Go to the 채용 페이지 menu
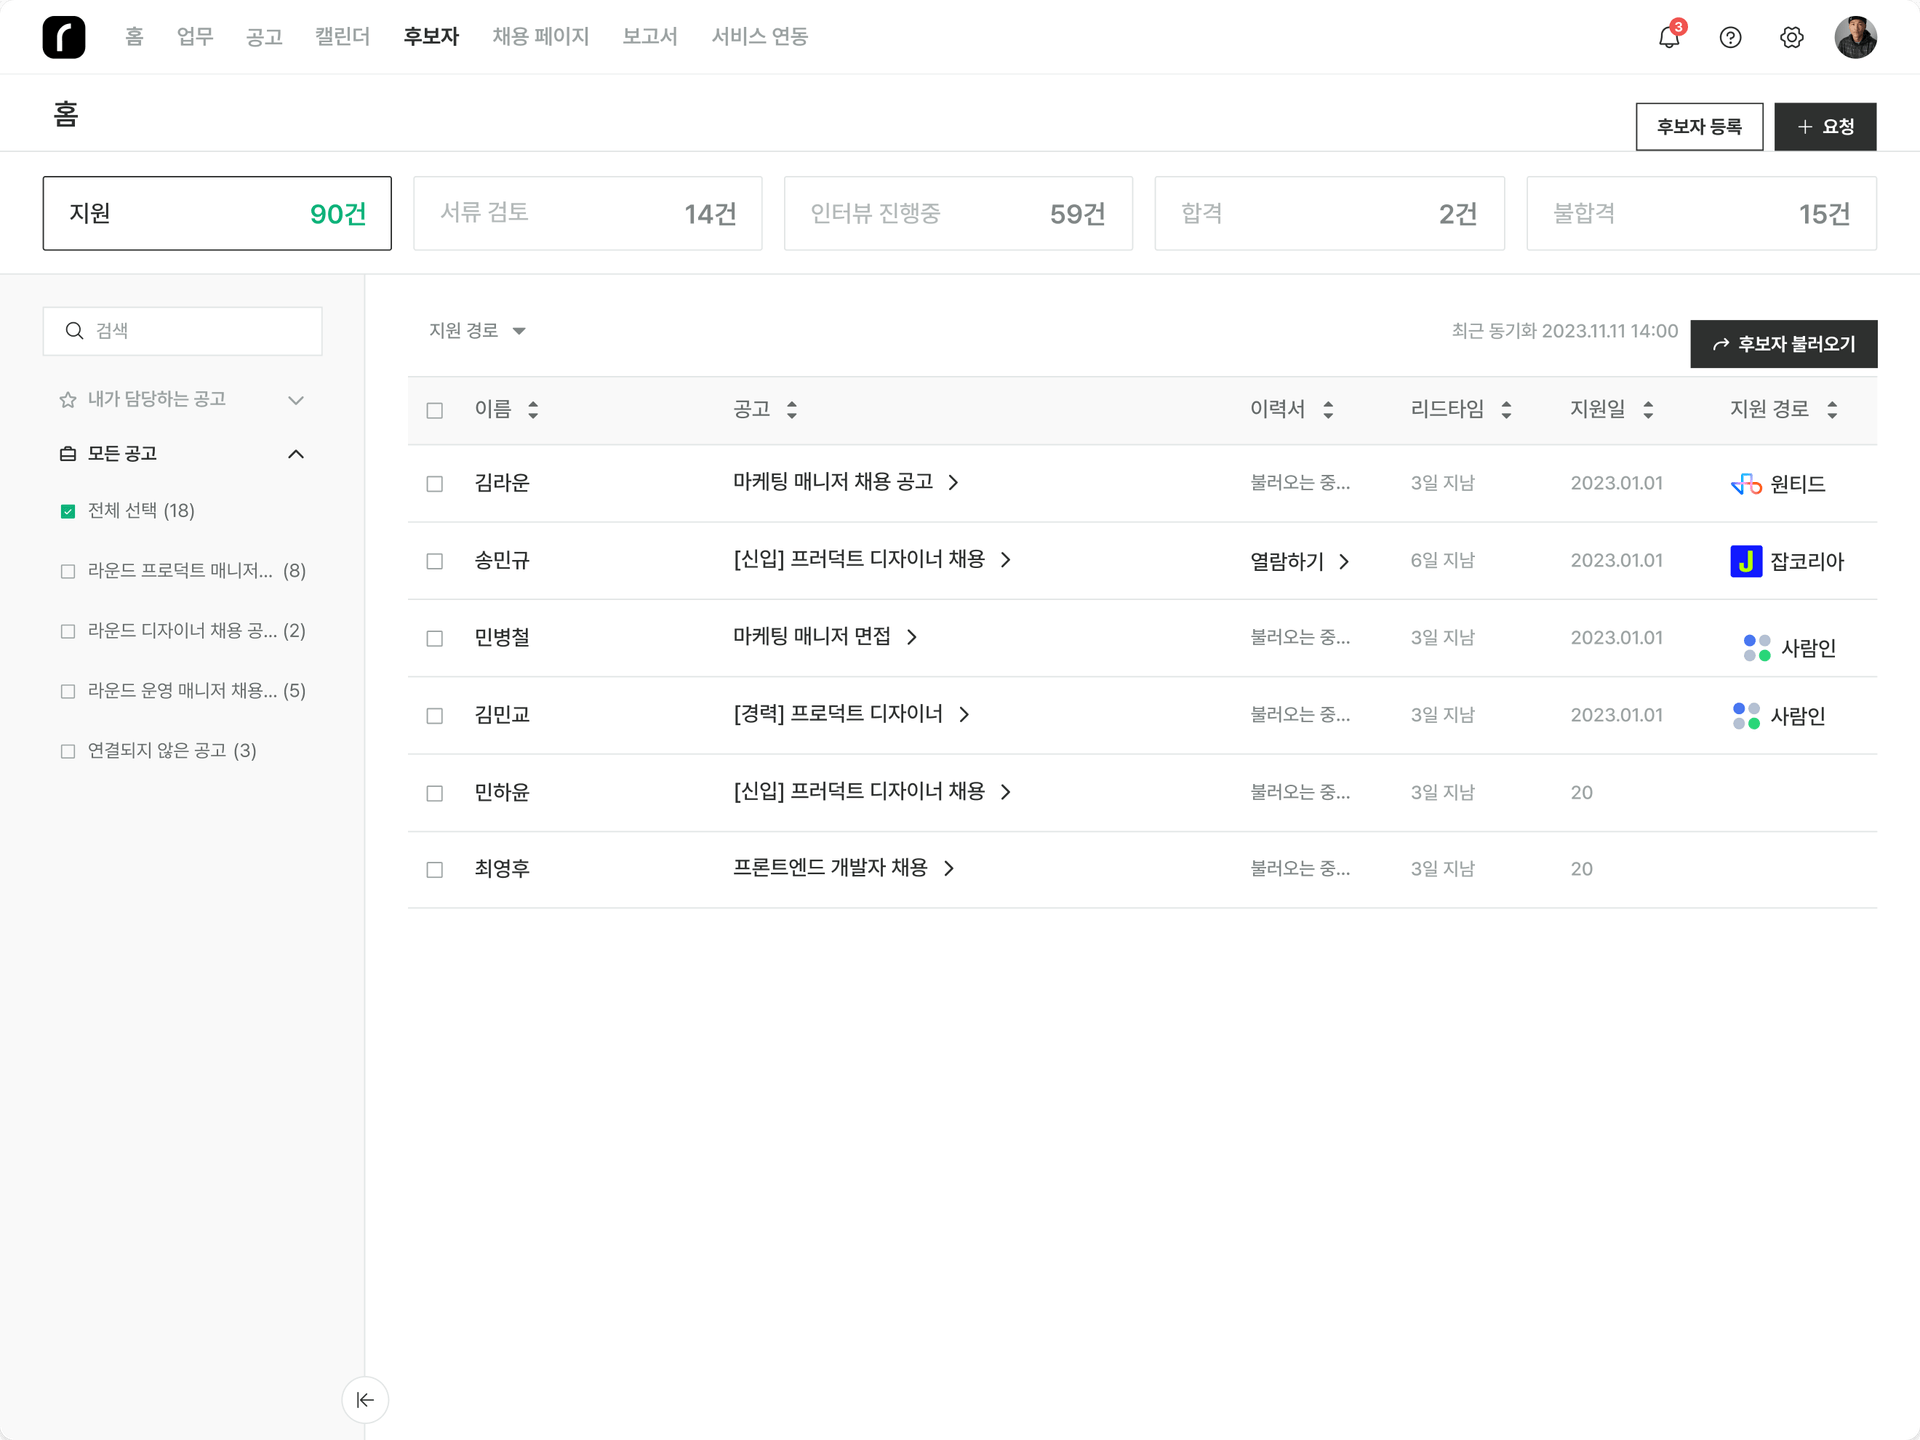This screenshot has width=1920, height=1440. (x=540, y=36)
